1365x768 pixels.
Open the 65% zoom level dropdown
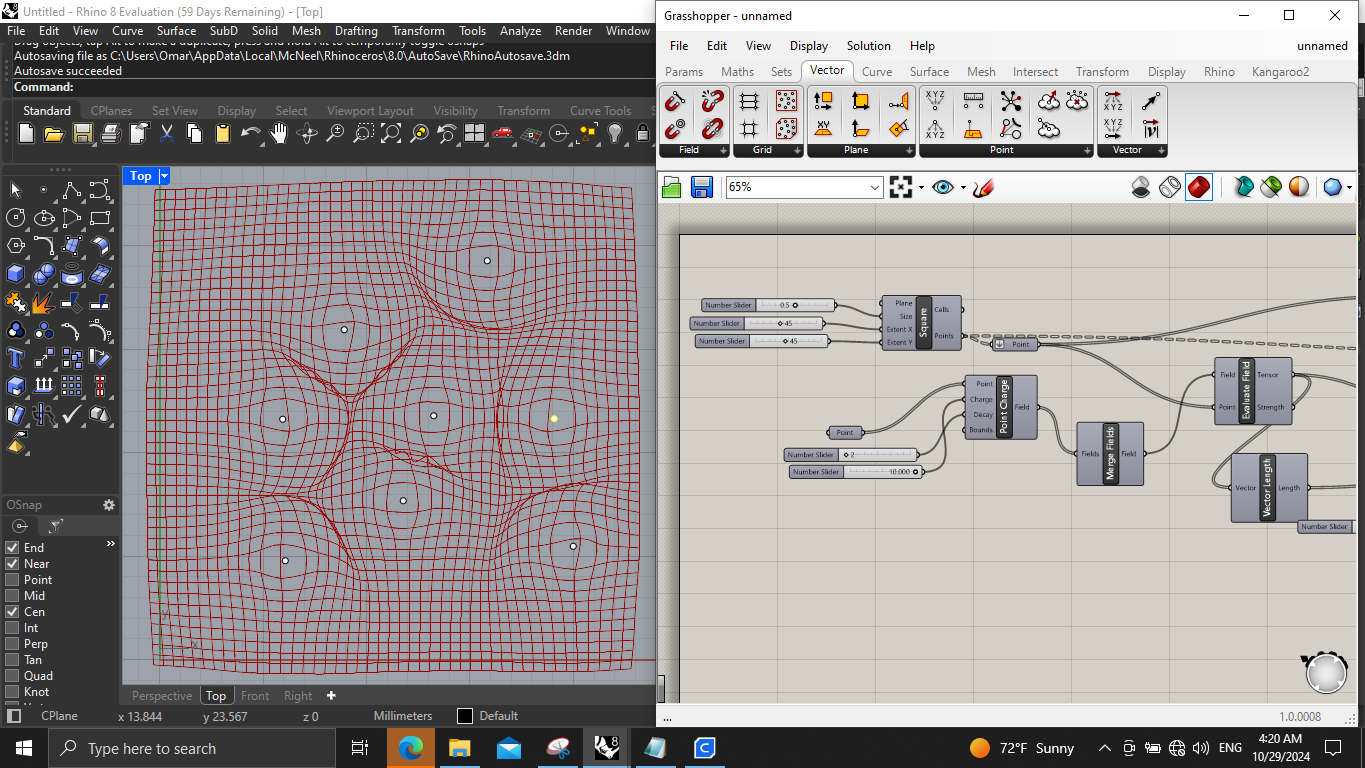875,187
